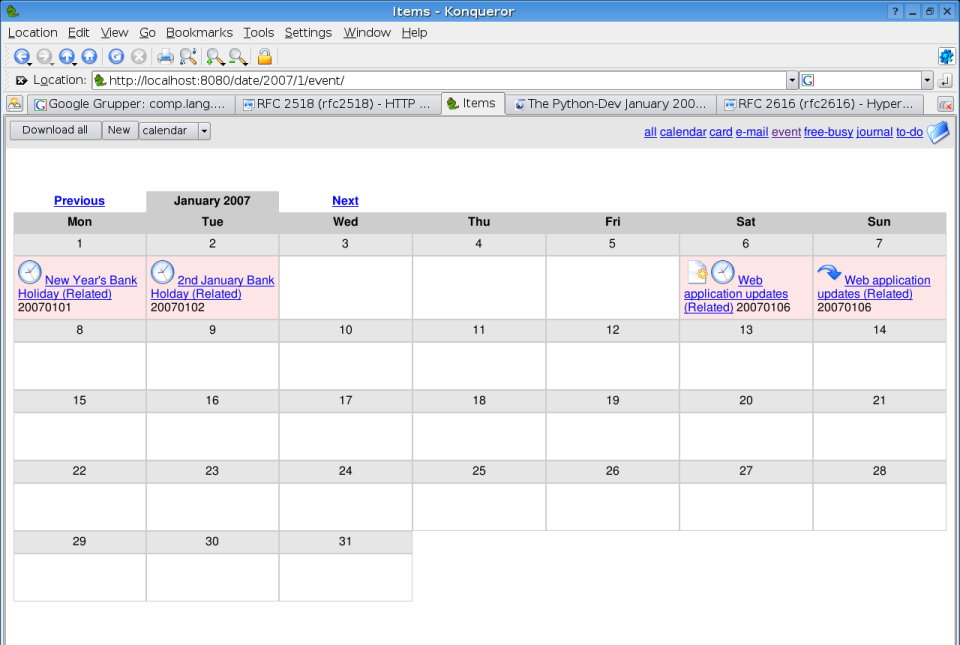
Task: Open the Bookmarks menu
Action: pos(199,32)
